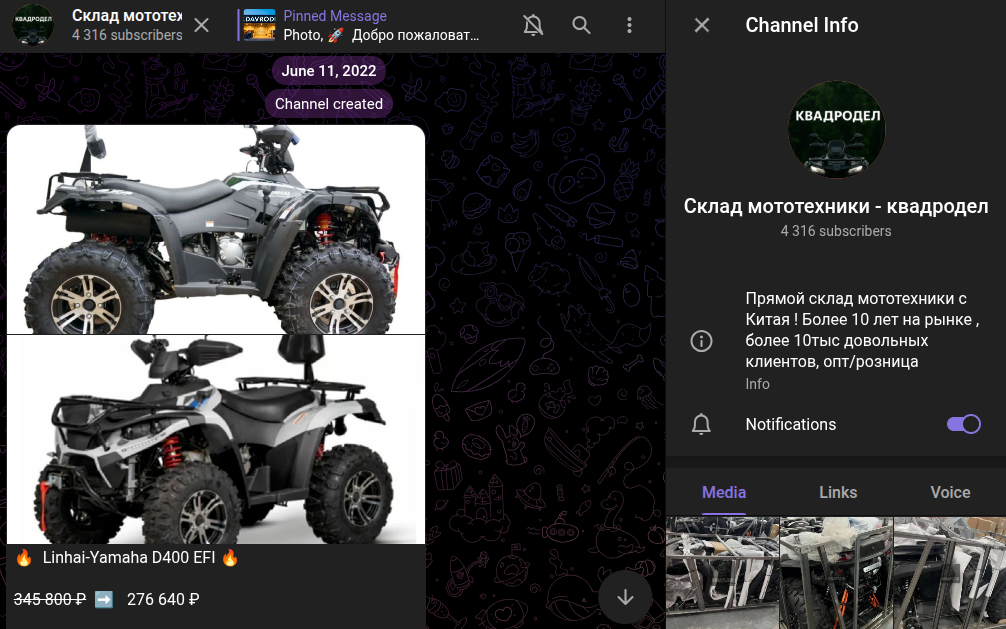
Task: Click the 'Linhai-Yamaha D400 EFI' caption text
Action: click(x=129, y=557)
